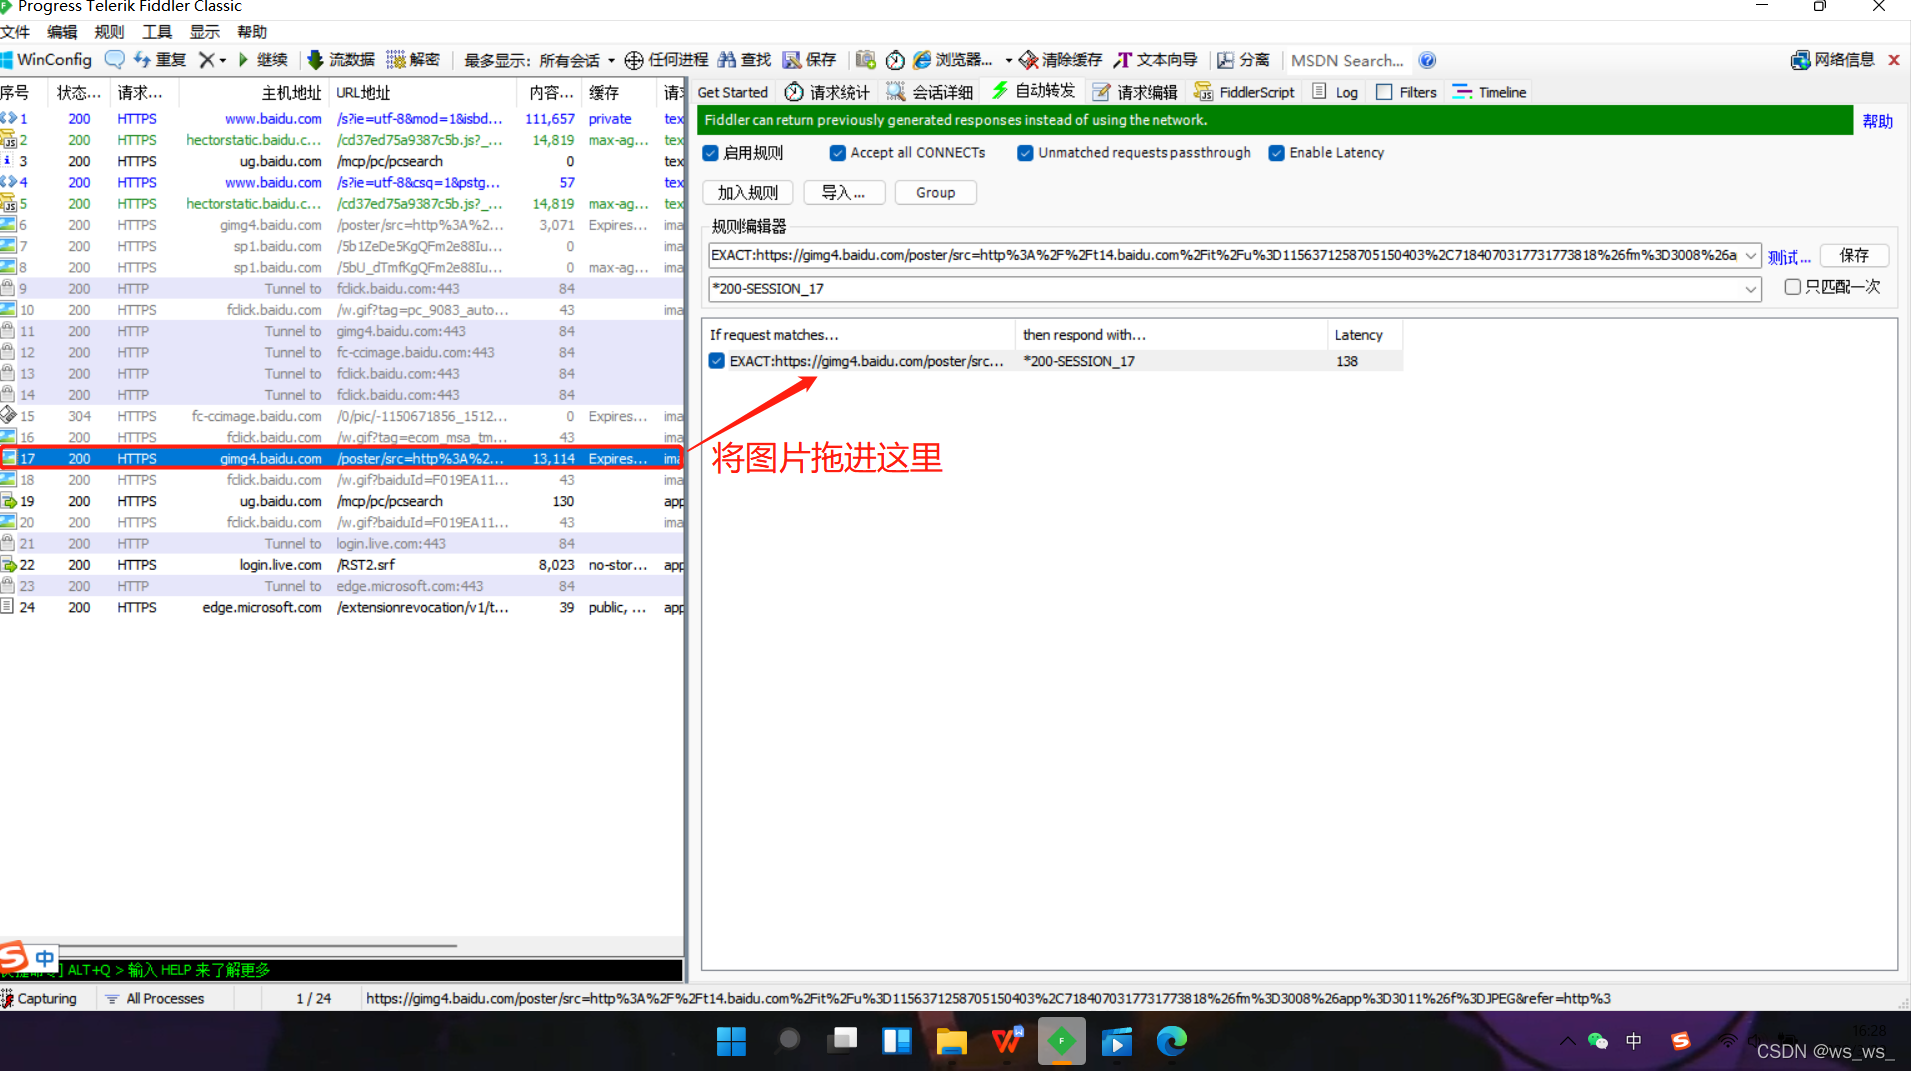
Task: Click the Any Process (任何进程) target icon
Action: pyautogui.click(x=634, y=60)
